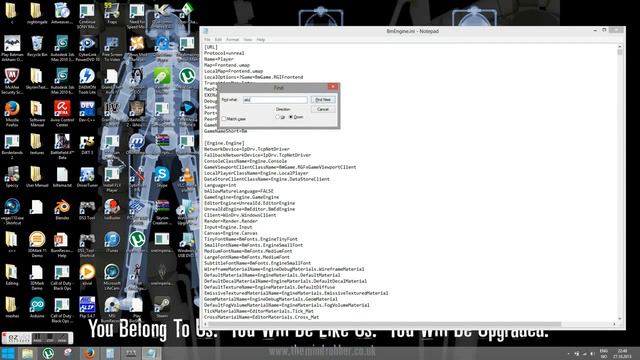Click the textures folder on desktop
Image resolution: width=640 pixels, height=360 pixels.
point(37,144)
